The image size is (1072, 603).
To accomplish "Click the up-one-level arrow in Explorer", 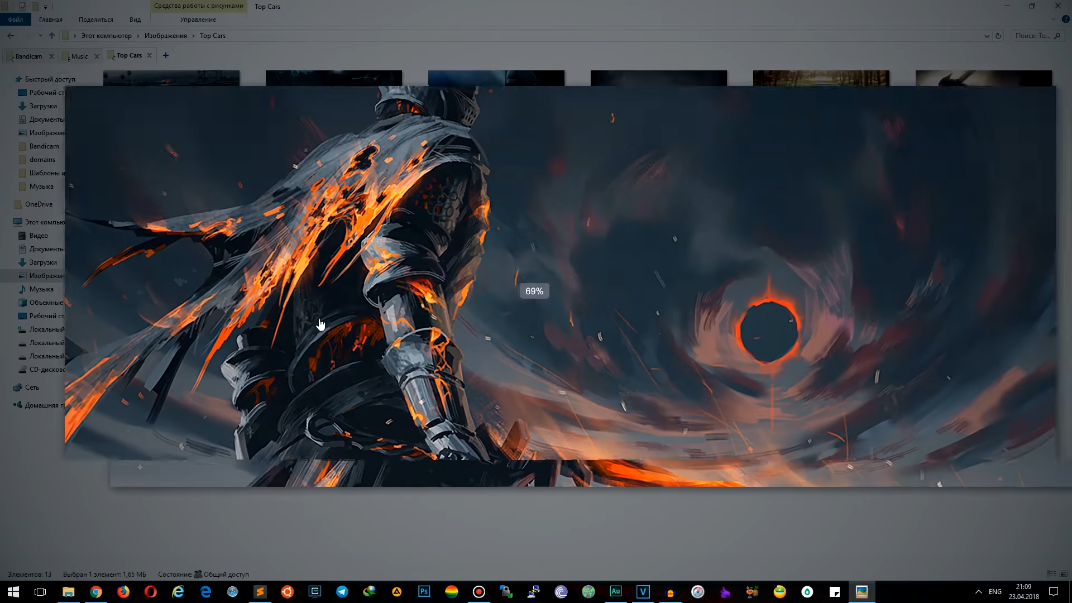I will pos(51,36).
